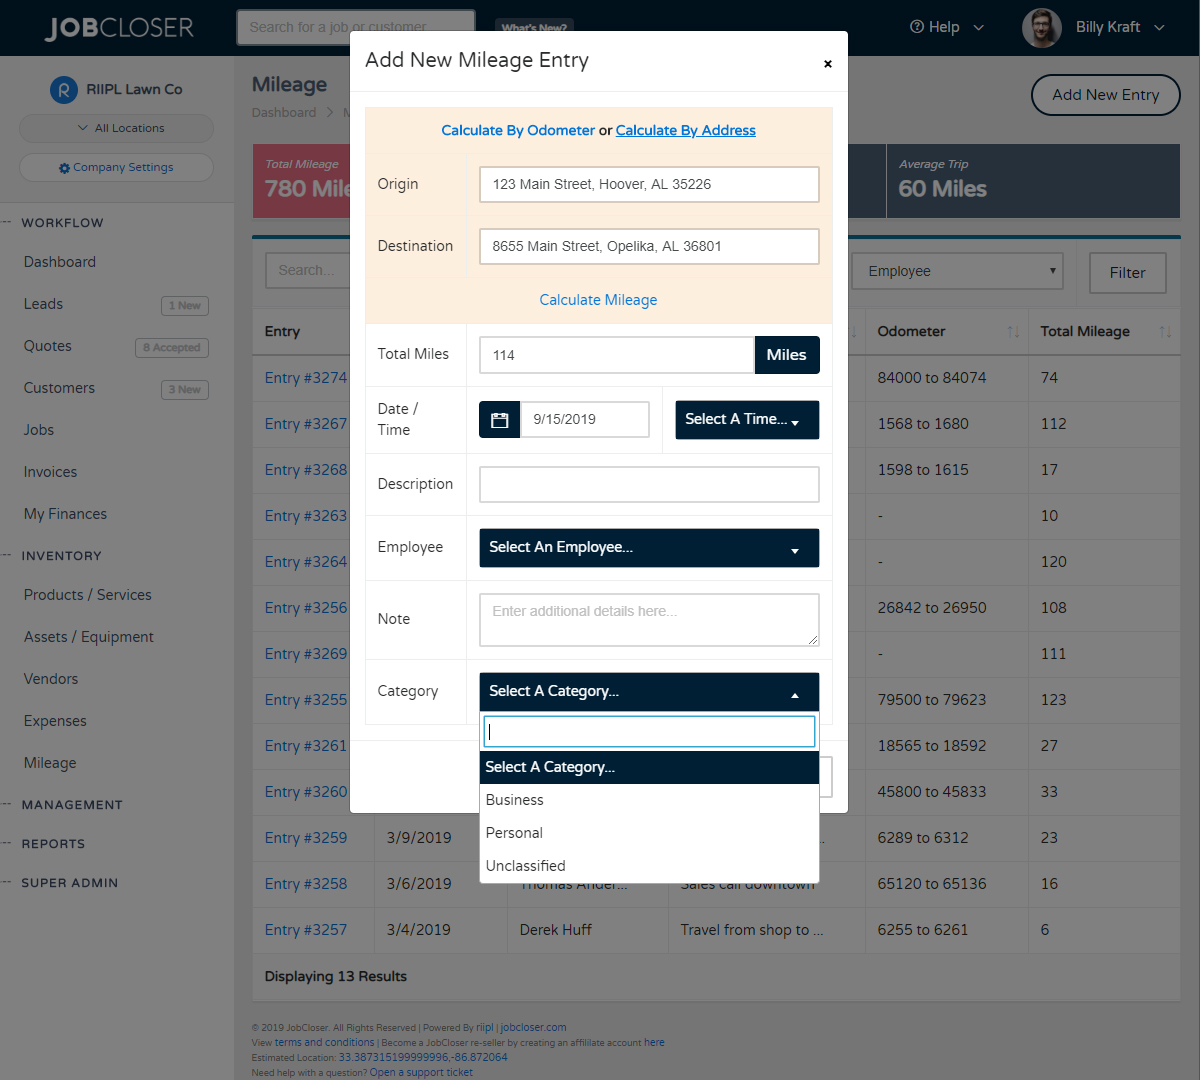Image resolution: width=1200 pixels, height=1080 pixels.
Task: Click Billy Kraft's profile avatar
Action: click(1041, 27)
